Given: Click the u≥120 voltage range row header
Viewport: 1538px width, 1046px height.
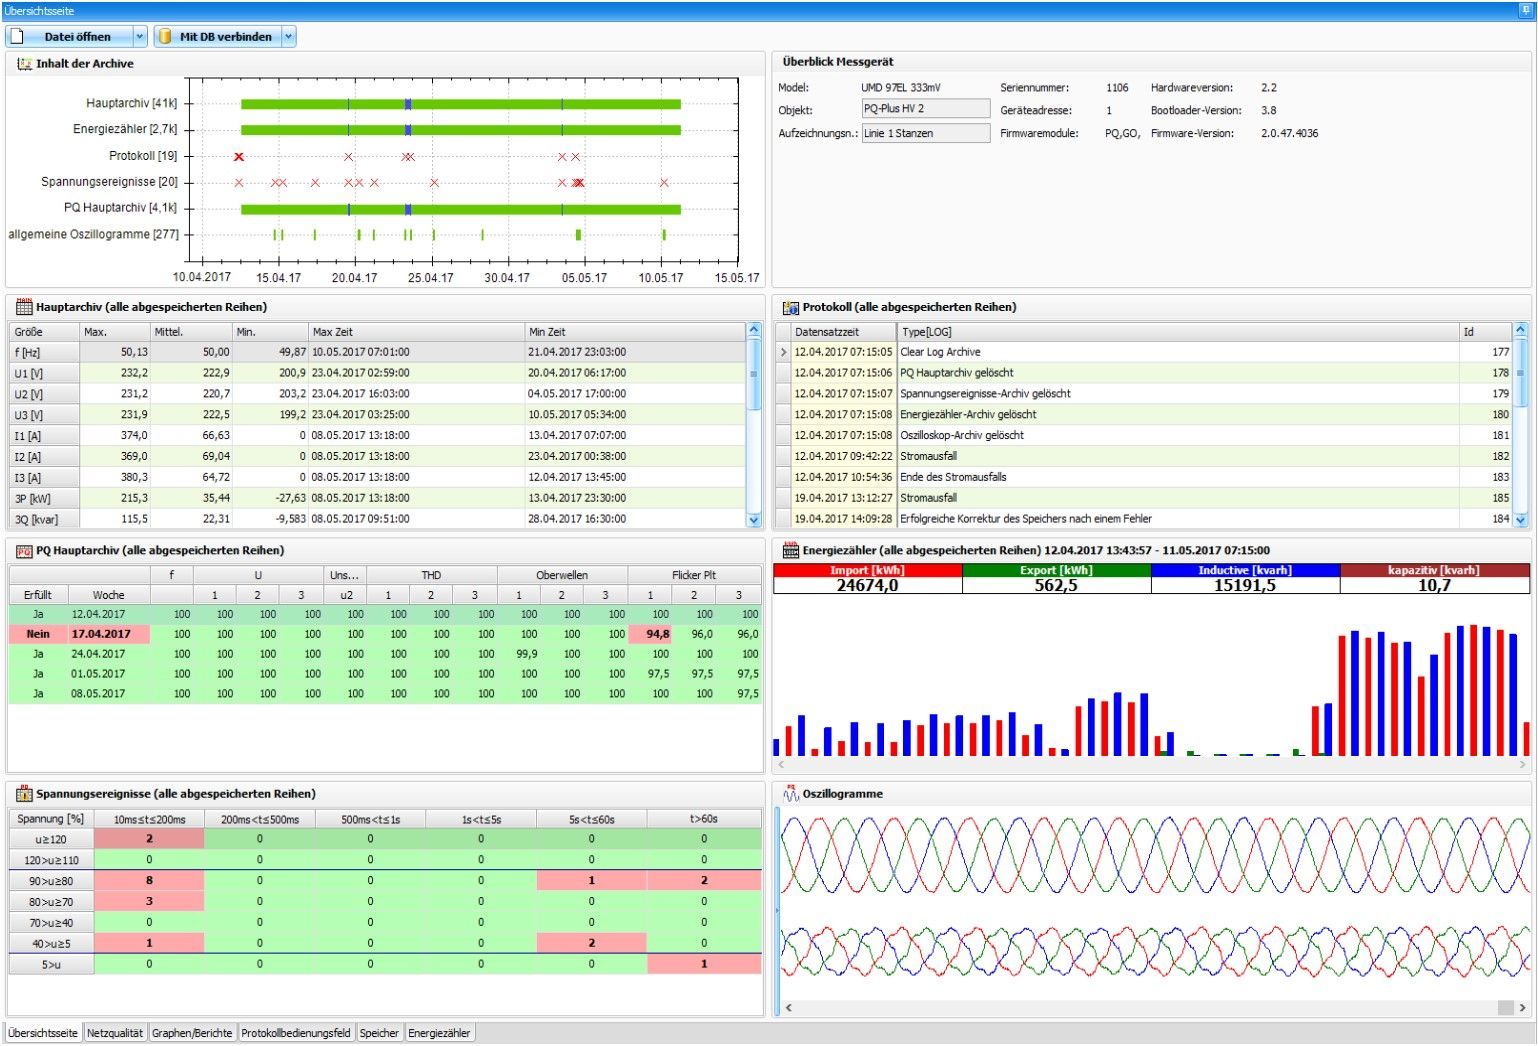Looking at the screenshot, I should tap(51, 840).
